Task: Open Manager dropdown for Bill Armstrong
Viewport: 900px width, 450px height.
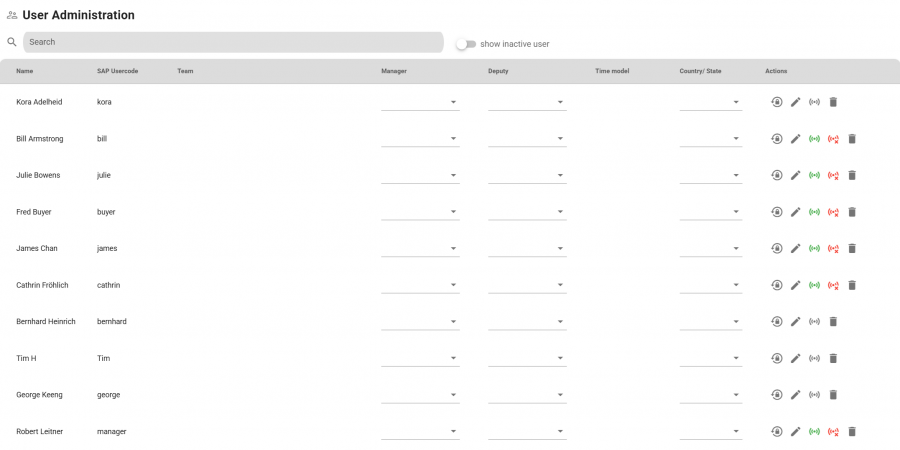Action: 420,139
